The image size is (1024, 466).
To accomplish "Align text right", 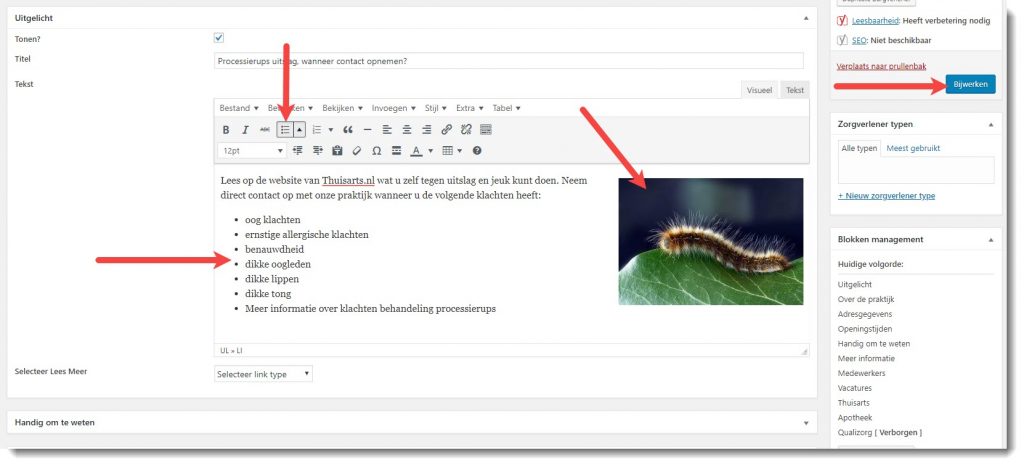I will 426,130.
